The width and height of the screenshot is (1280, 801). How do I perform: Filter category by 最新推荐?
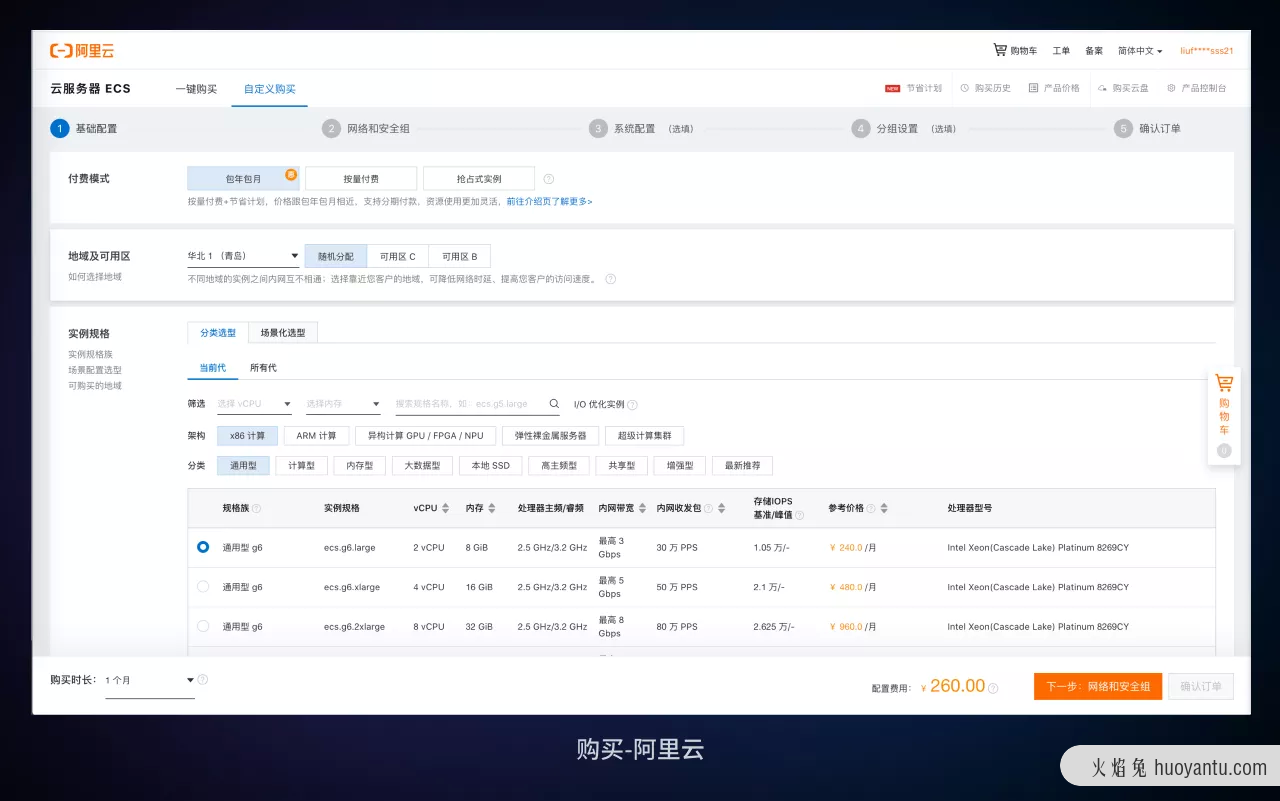[x=742, y=465]
